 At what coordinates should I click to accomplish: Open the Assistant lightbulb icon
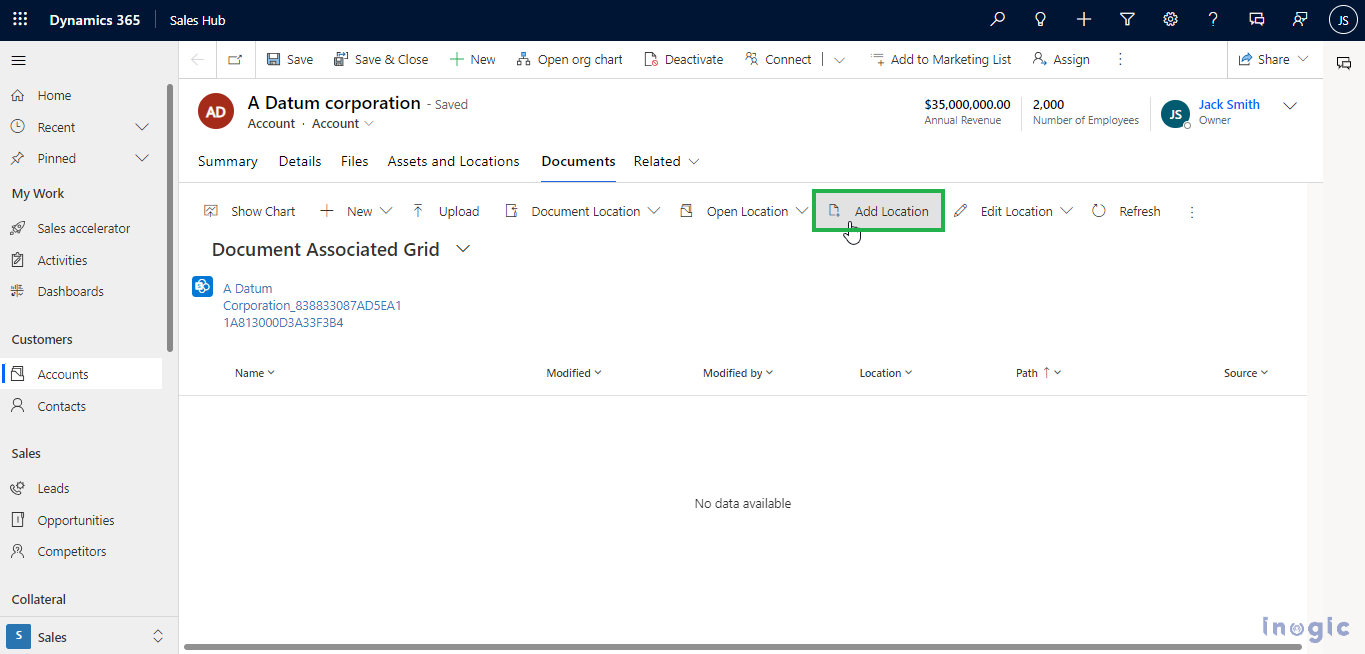(x=1040, y=20)
